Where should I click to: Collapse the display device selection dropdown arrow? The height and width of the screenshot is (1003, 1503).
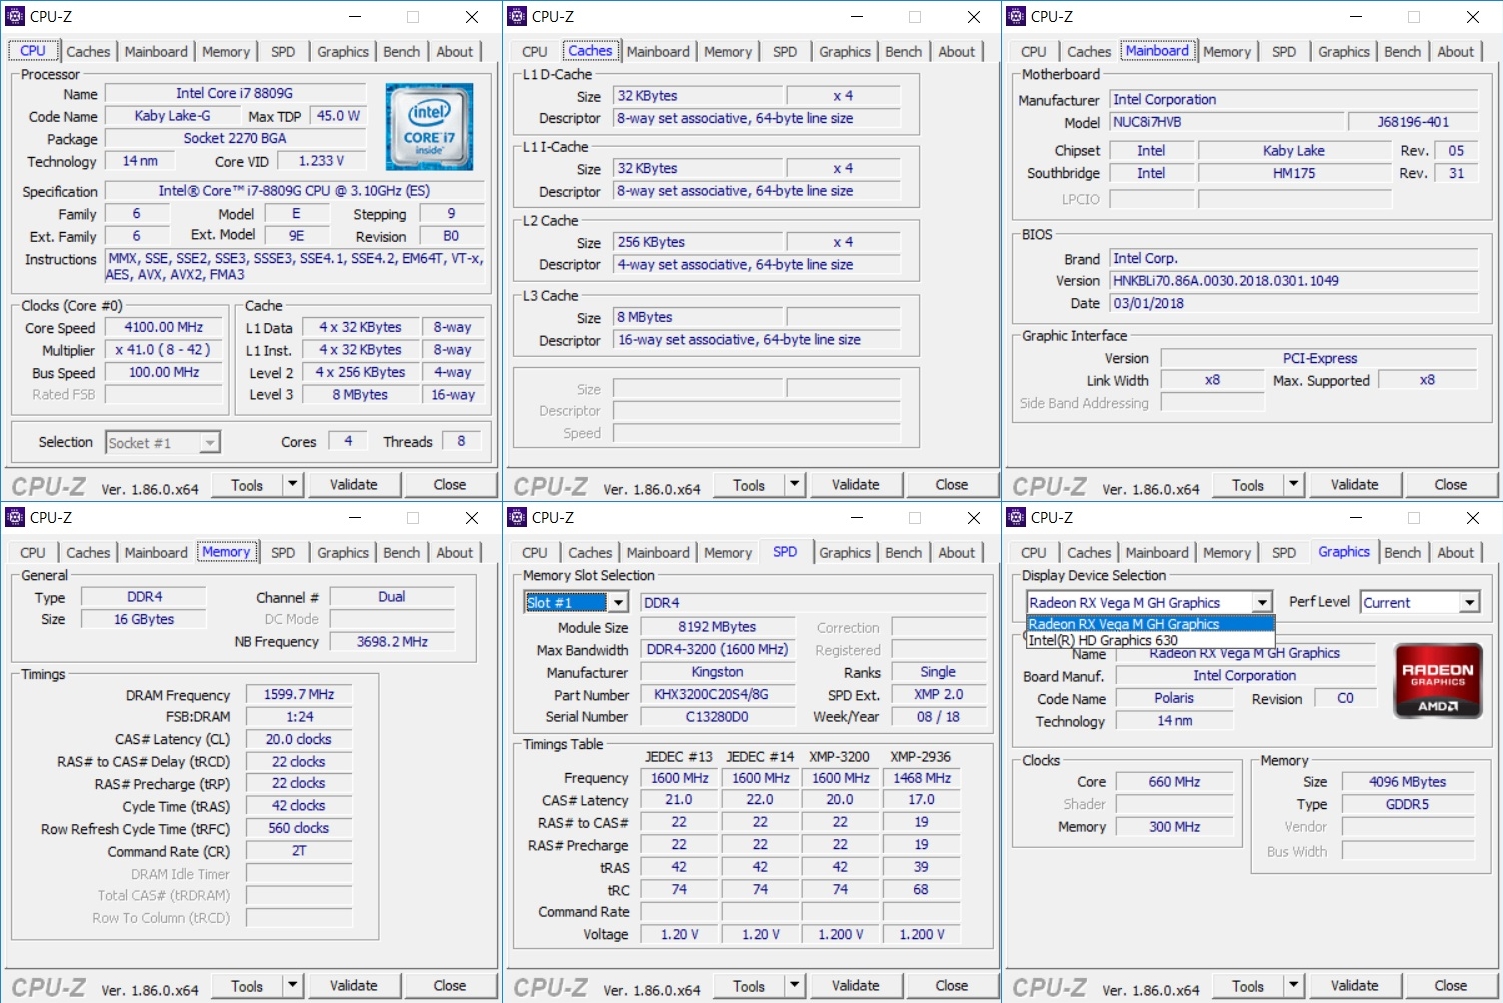[1262, 603]
